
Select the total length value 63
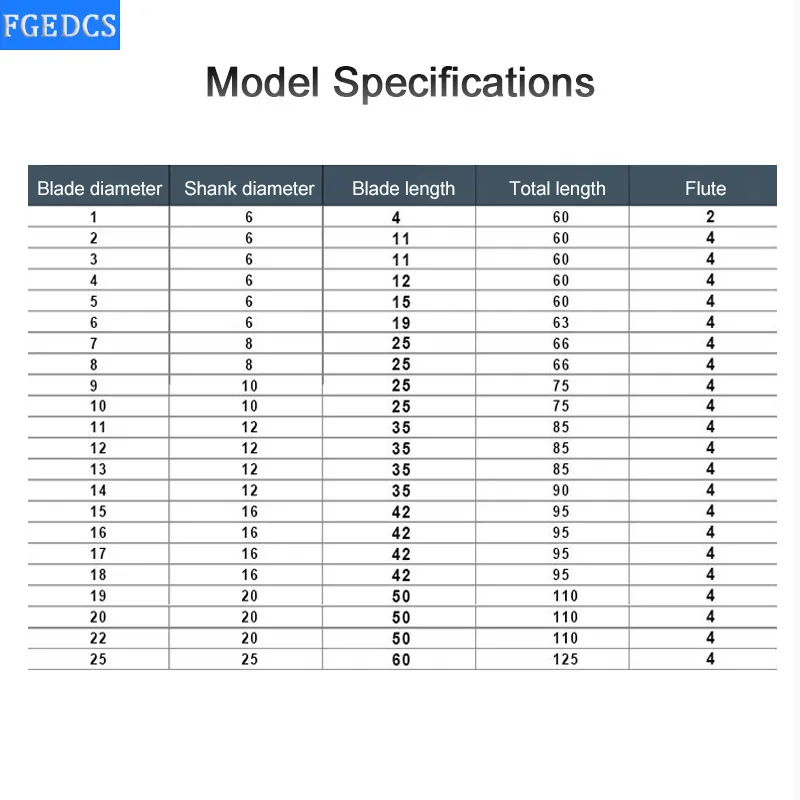pyautogui.click(x=561, y=323)
